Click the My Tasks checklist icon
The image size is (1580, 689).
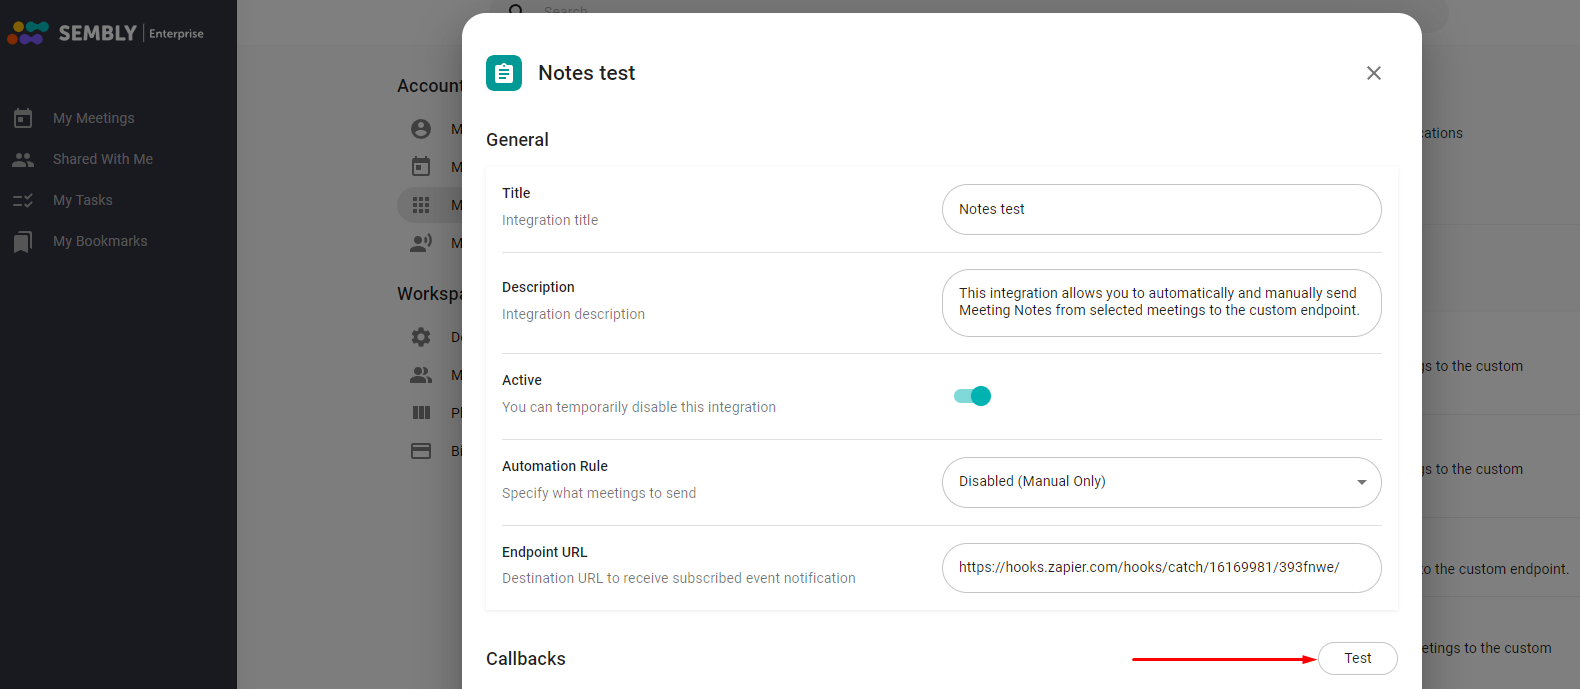coord(23,200)
